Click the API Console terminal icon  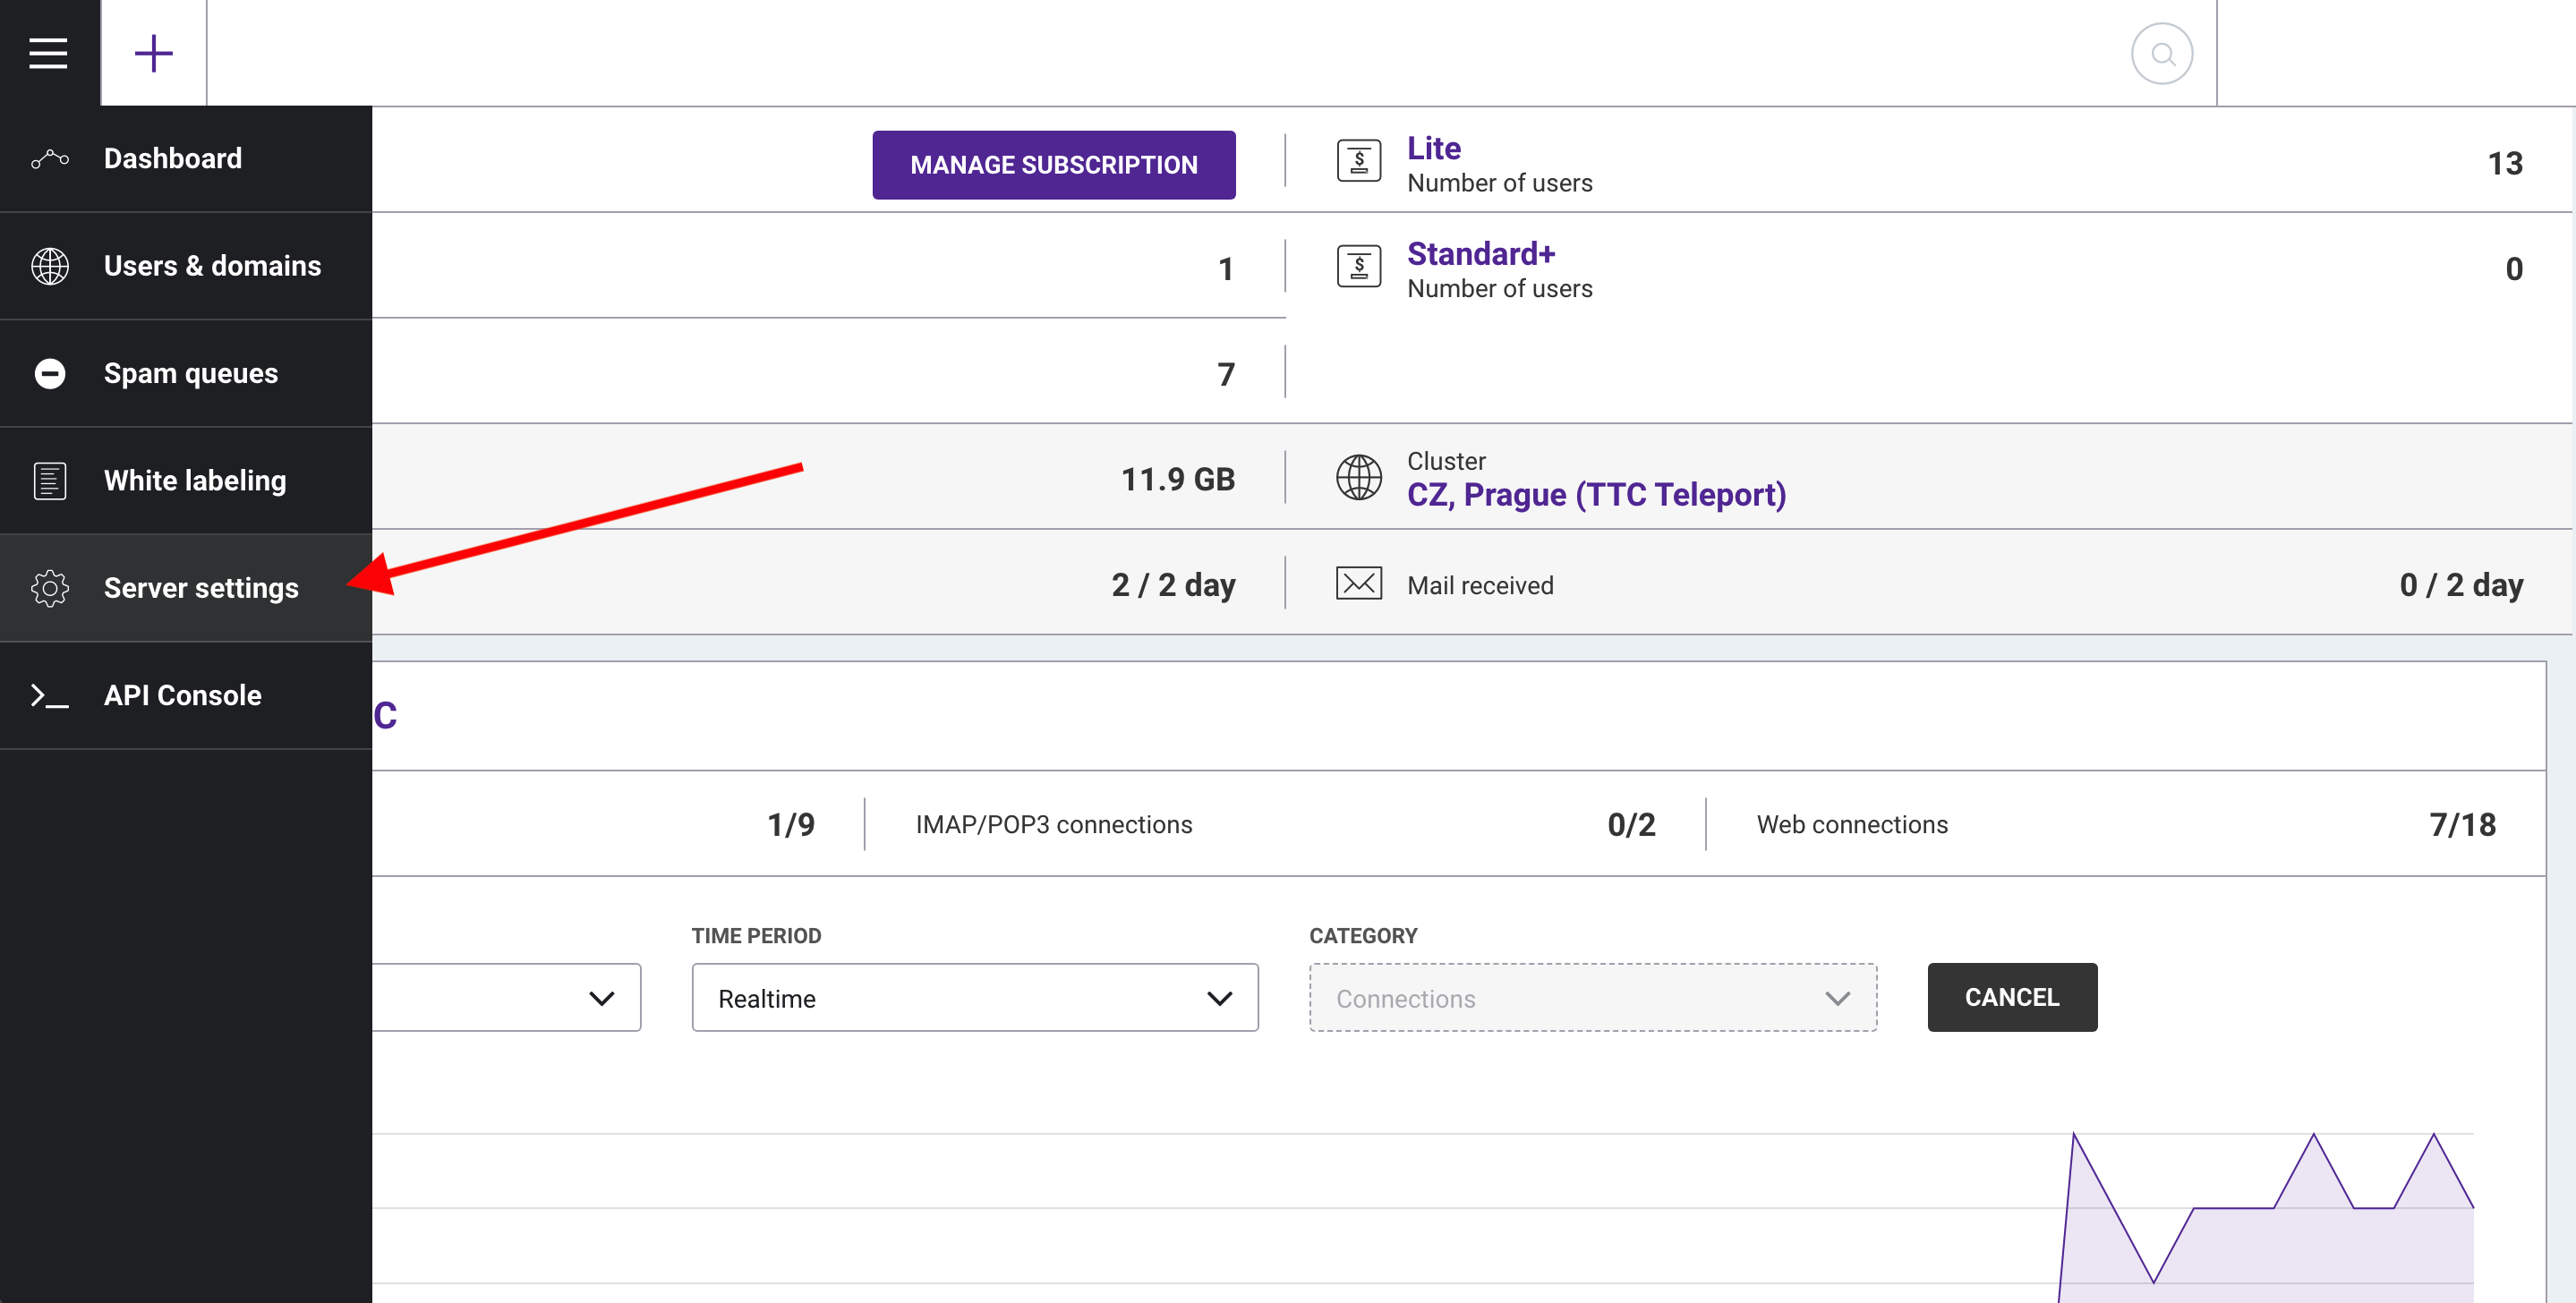50,696
